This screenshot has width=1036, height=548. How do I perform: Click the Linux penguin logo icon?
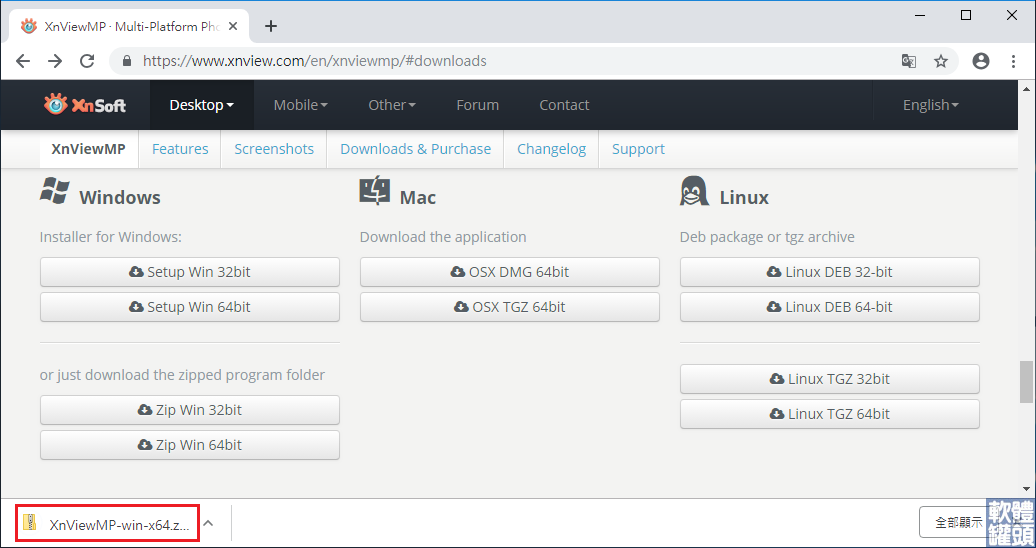point(694,190)
